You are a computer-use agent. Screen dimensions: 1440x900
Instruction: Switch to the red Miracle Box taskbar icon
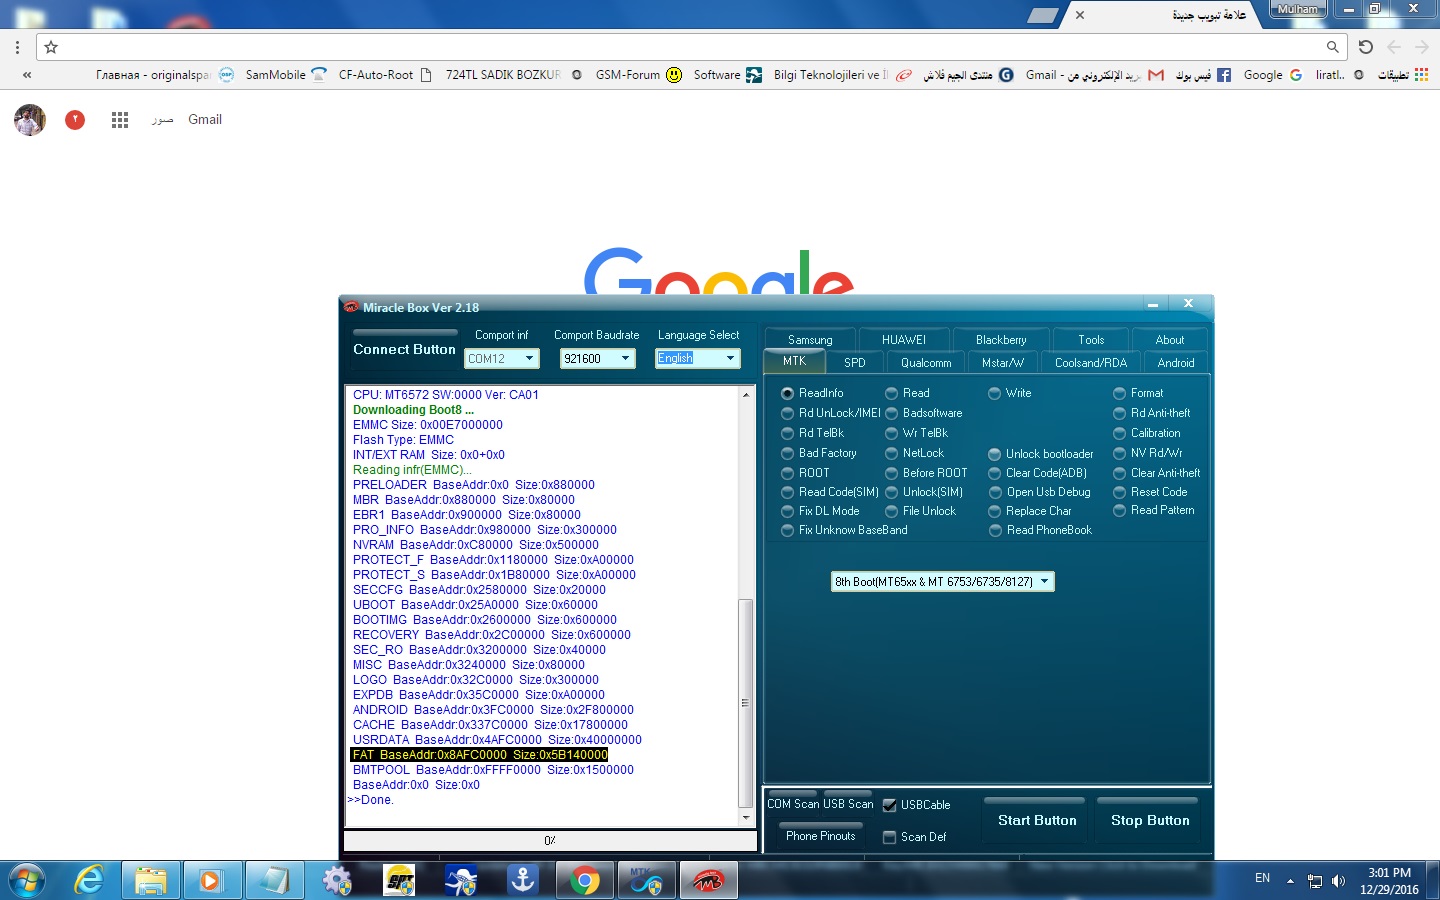tap(708, 881)
